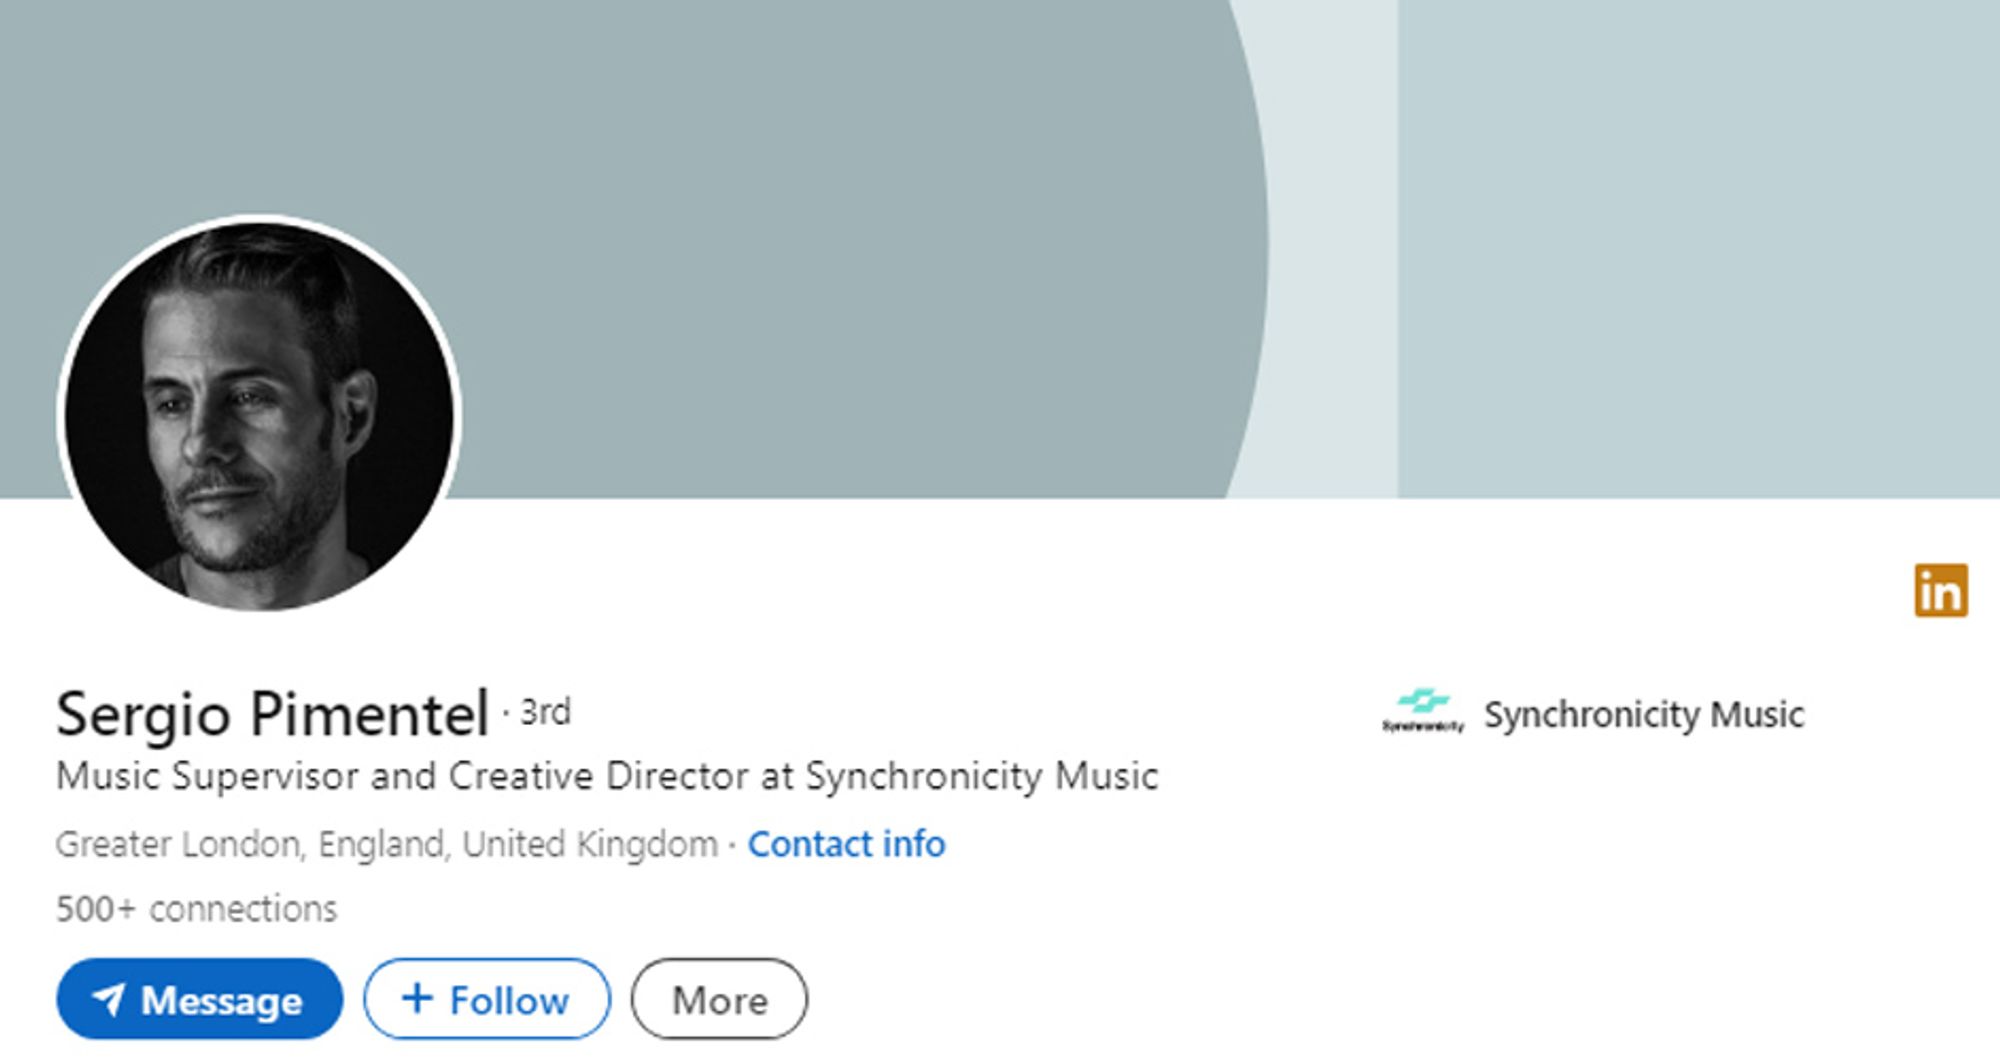Open the Contact info link
Viewport: 2000px width, 1062px height.
click(x=846, y=844)
